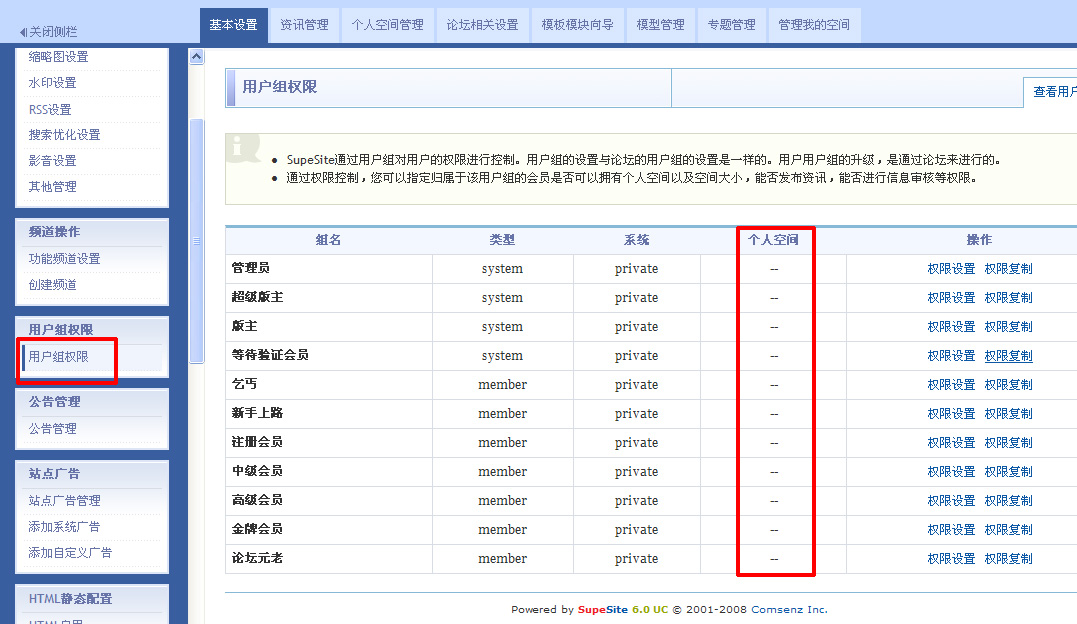Screen dimensions: 1077x624
Task: Open 权限设置 for 版主
Action: pos(951,326)
